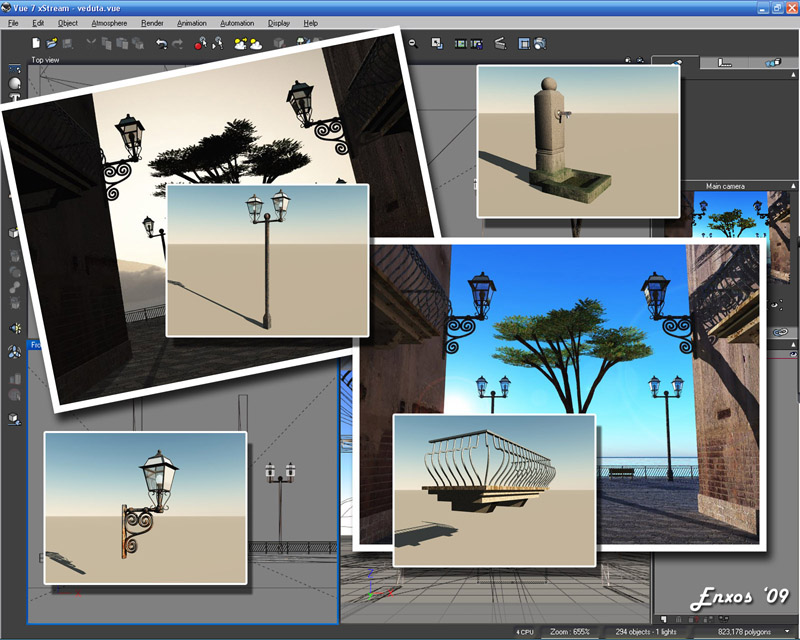800x640 pixels.
Task: Toggle the eye visibility icon in layers panel
Action: pyautogui.click(x=793, y=354)
